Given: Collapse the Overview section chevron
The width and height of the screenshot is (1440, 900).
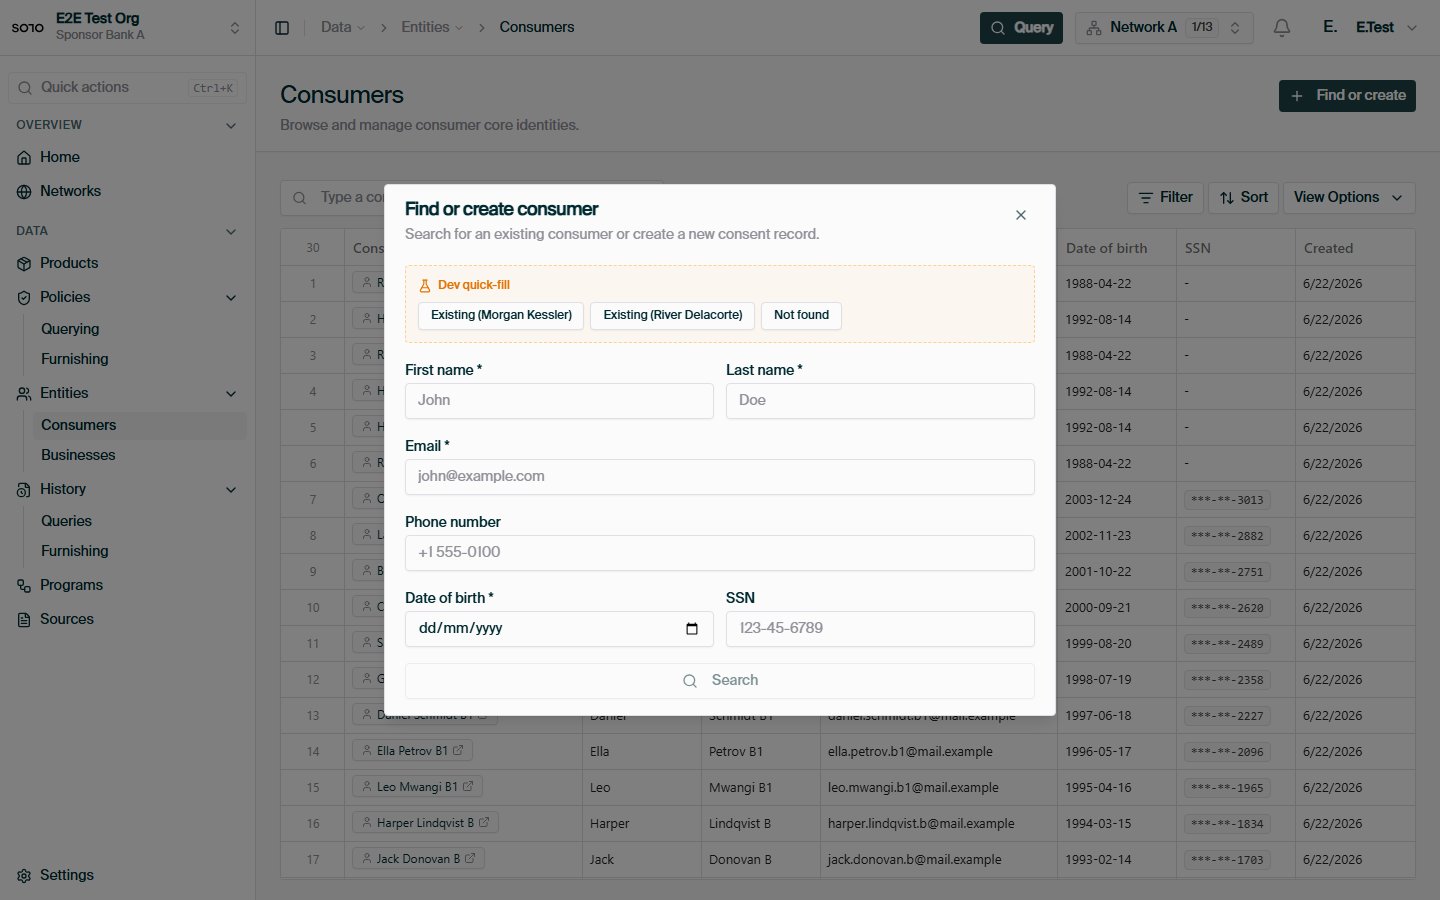Looking at the screenshot, I should [231, 126].
